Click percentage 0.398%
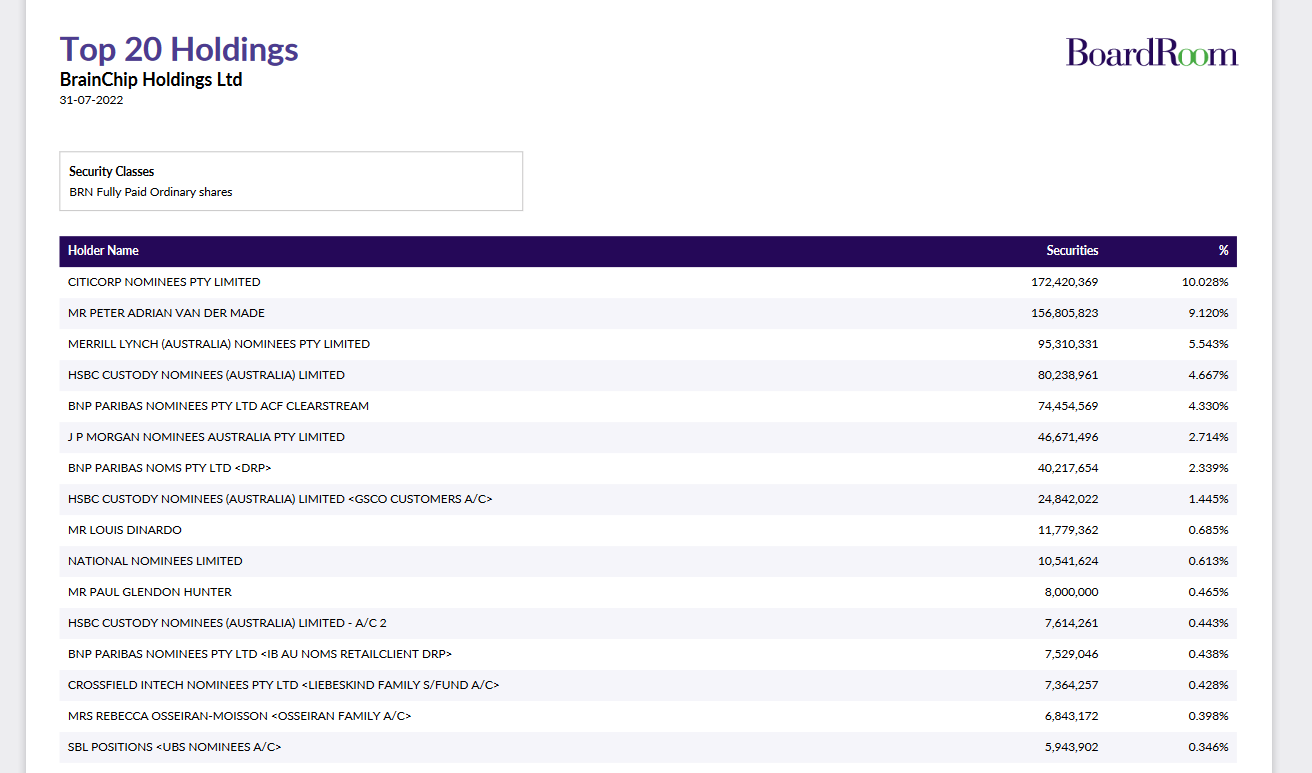The height and width of the screenshot is (773, 1312). (x=1208, y=716)
